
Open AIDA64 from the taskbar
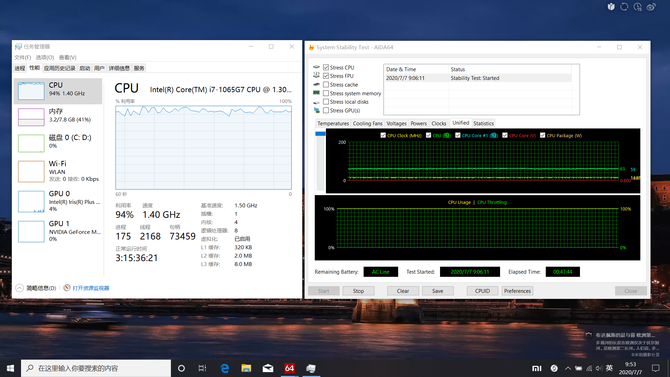289,368
